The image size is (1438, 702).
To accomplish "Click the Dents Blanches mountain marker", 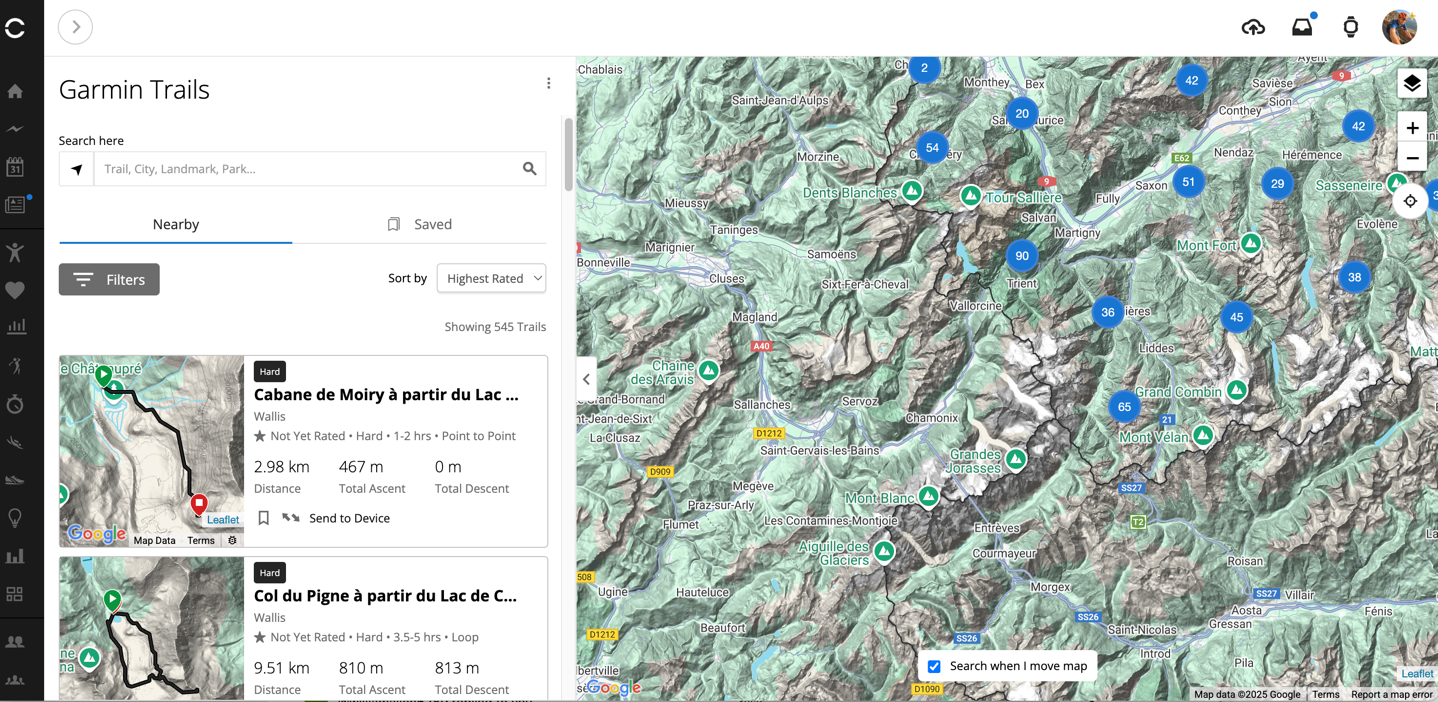I will [912, 190].
